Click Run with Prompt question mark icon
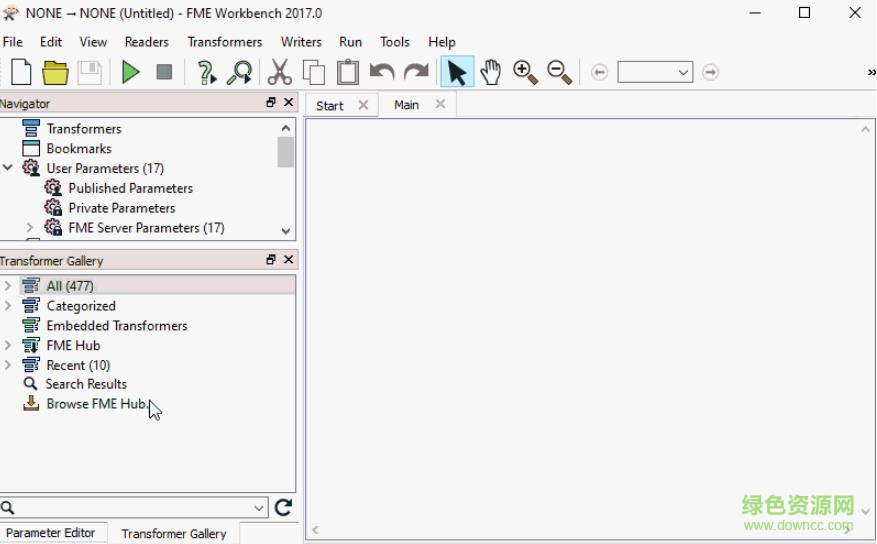This screenshot has width=877, height=544. [206, 73]
